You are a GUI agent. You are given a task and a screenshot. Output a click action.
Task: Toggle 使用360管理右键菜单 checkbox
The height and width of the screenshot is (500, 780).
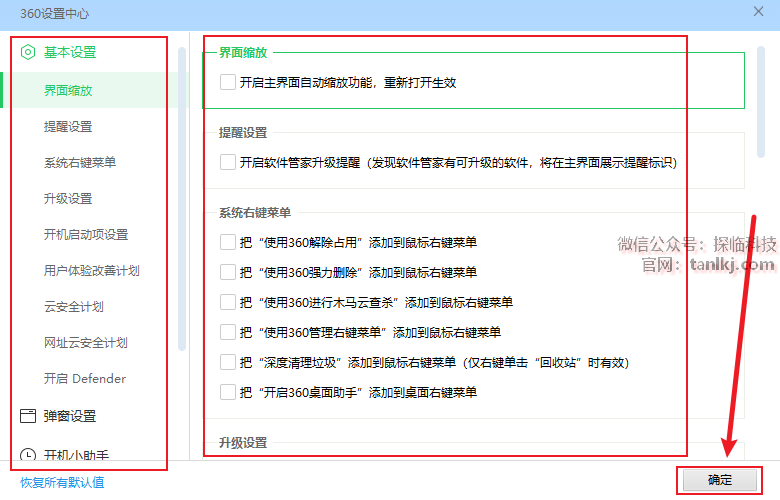coord(228,332)
